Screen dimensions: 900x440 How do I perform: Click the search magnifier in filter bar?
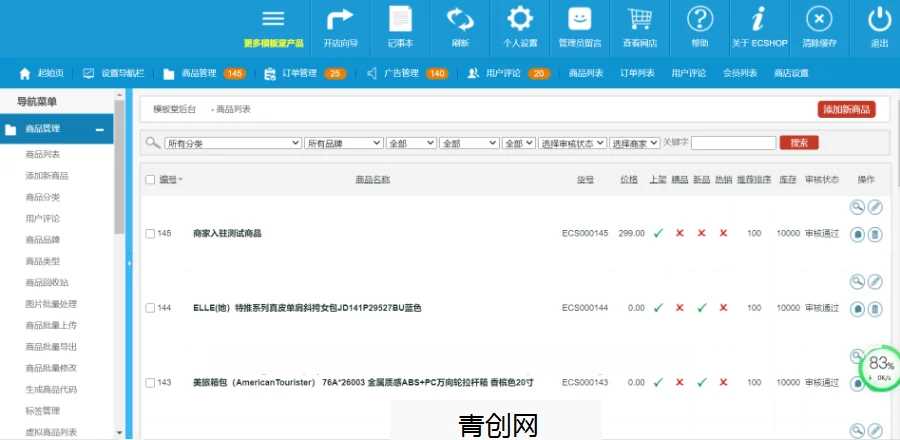[153, 143]
